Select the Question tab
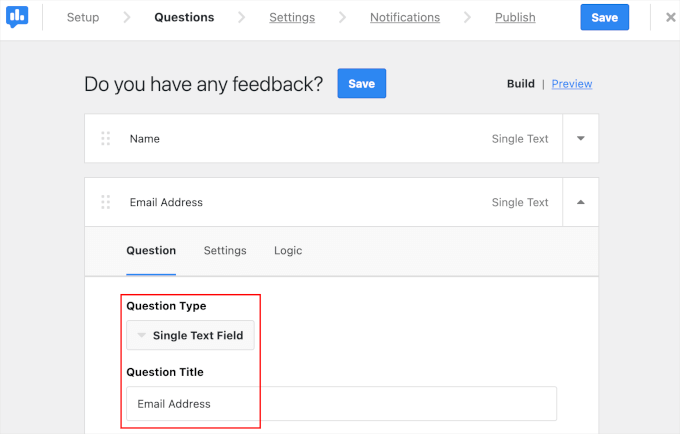680x434 pixels. click(x=151, y=250)
